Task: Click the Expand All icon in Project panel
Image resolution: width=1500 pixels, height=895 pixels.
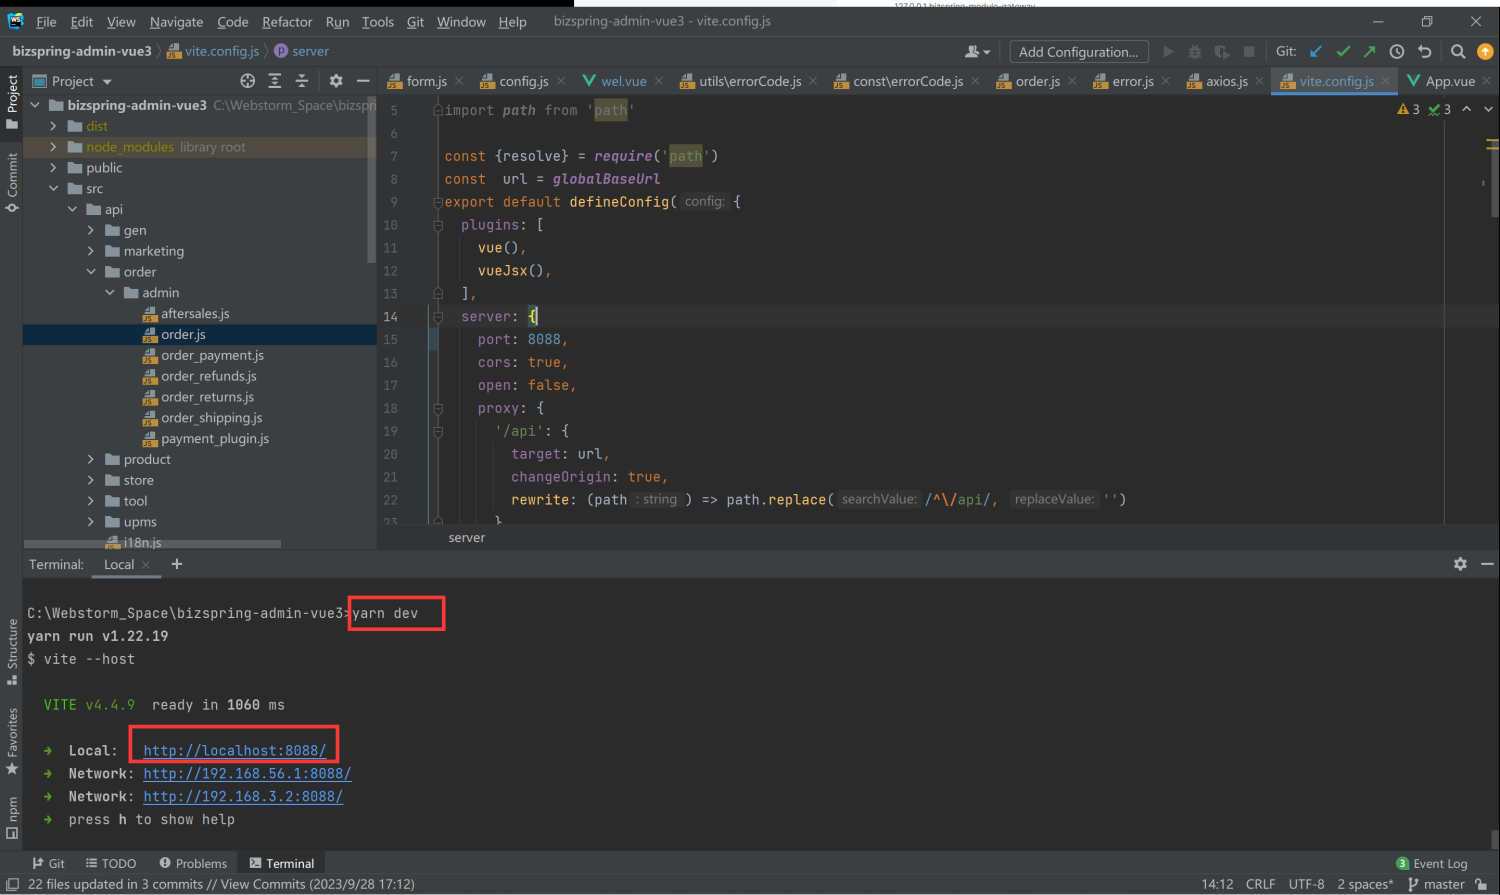Action: (x=275, y=81)
